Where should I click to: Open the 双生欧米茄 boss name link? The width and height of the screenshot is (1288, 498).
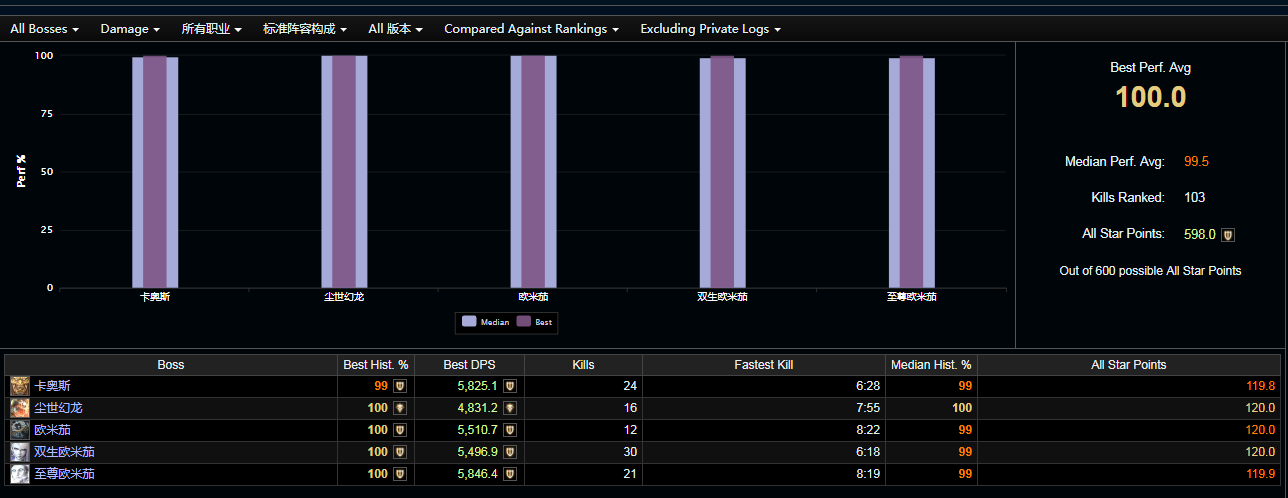[x=64, y=452]
